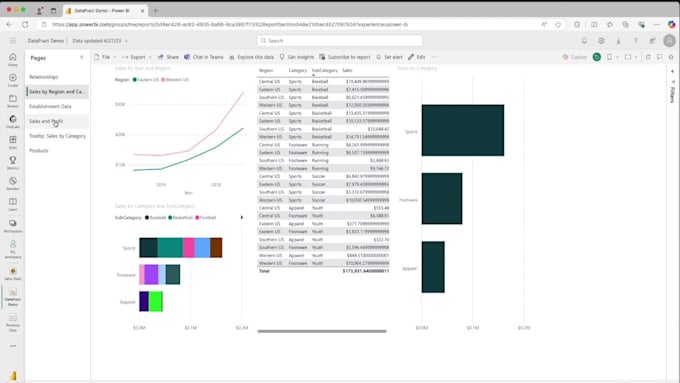680x383 pixels.
Task: Click the browser address bar URL
Action: click(x=230, y=25)
